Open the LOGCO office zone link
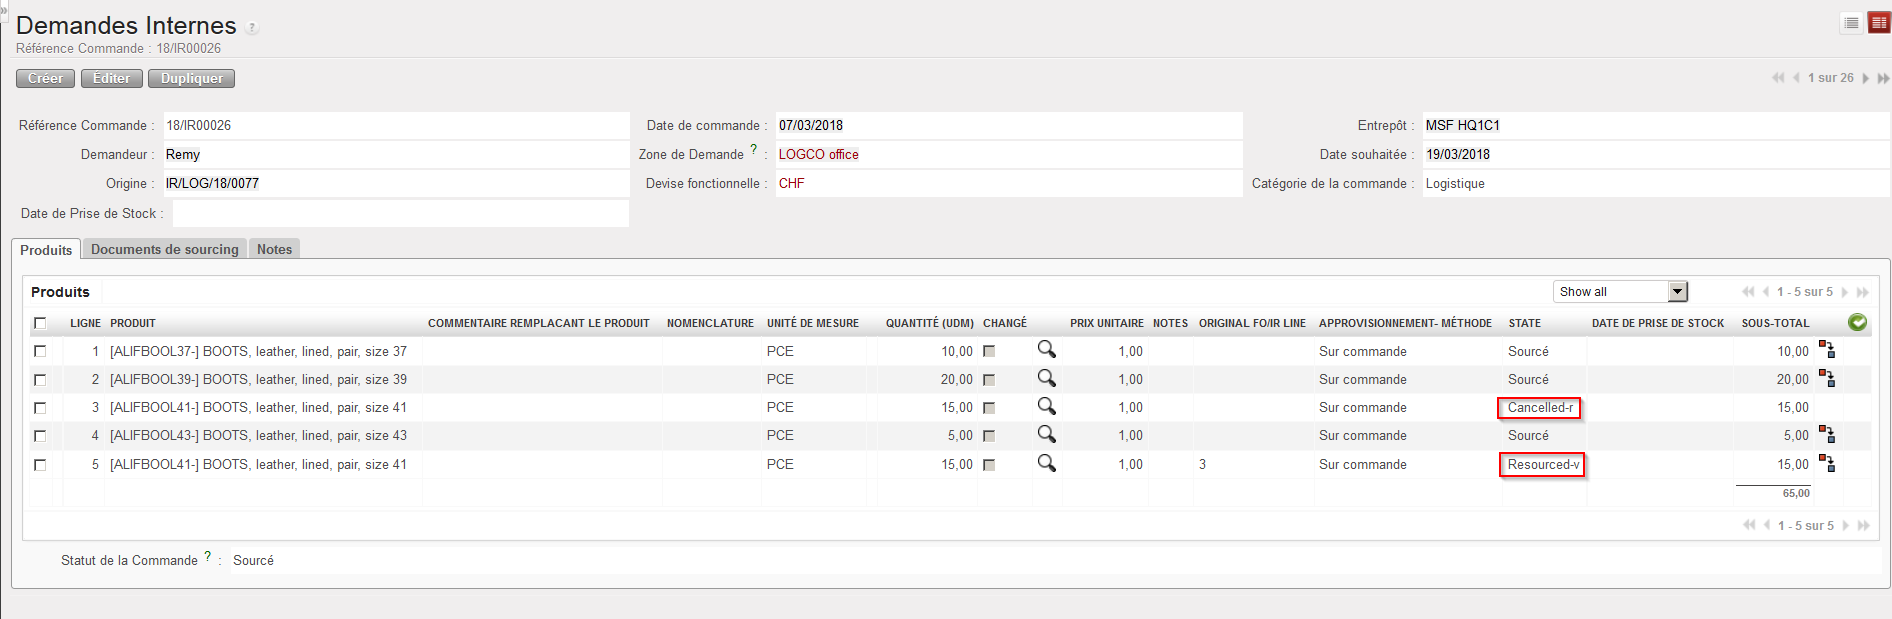This screenshot has width=1892, height=619. click(x=818, y=155)
